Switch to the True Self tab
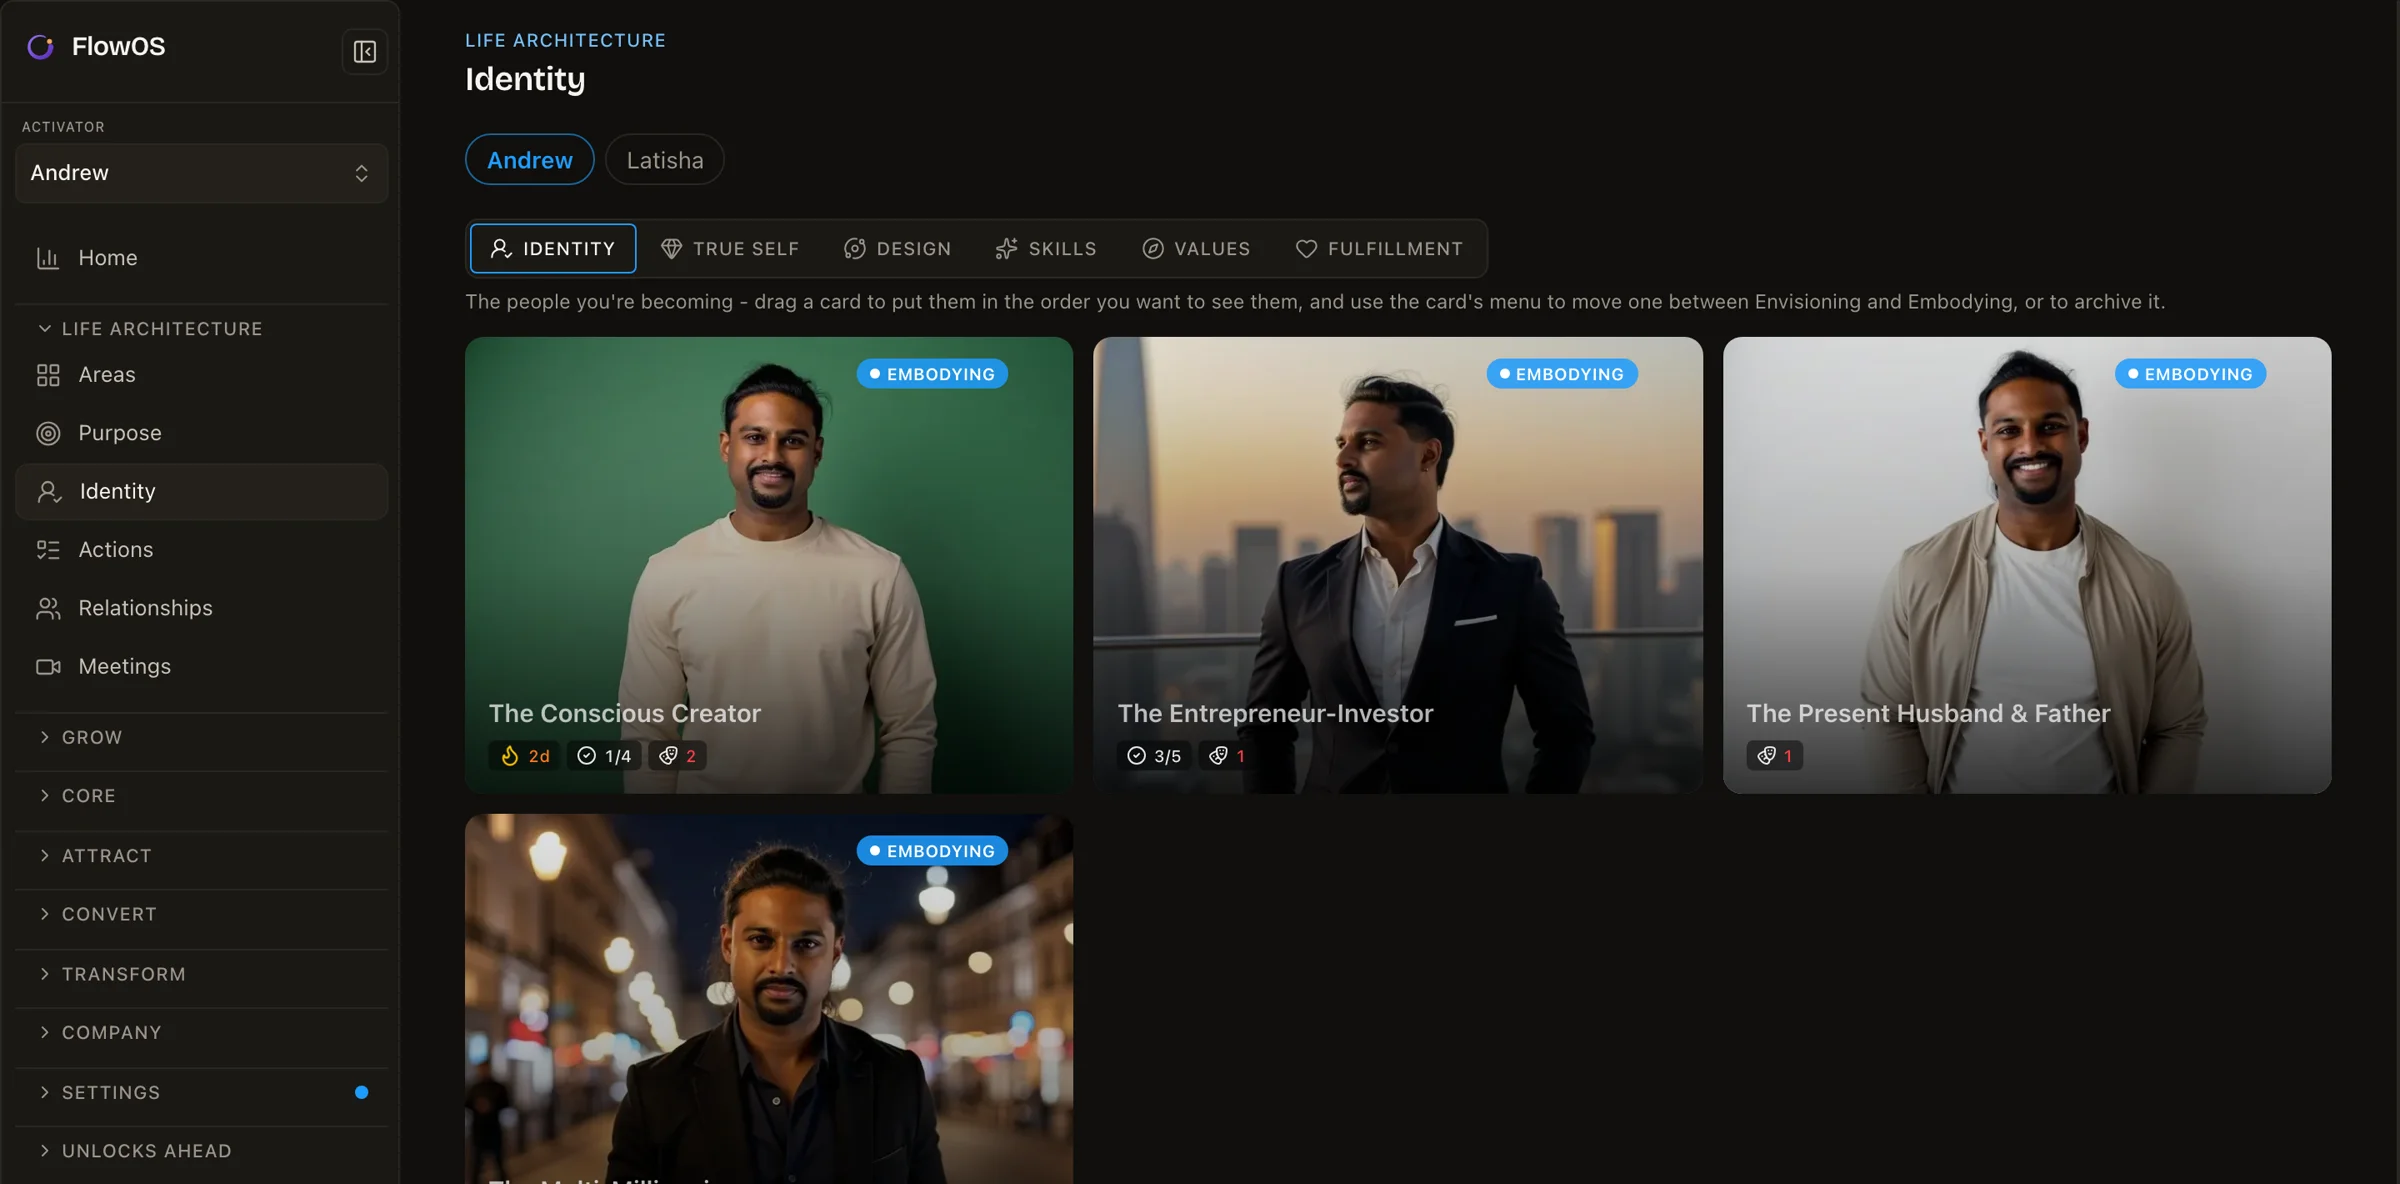 pyautogui.click(x=730, y=249)
